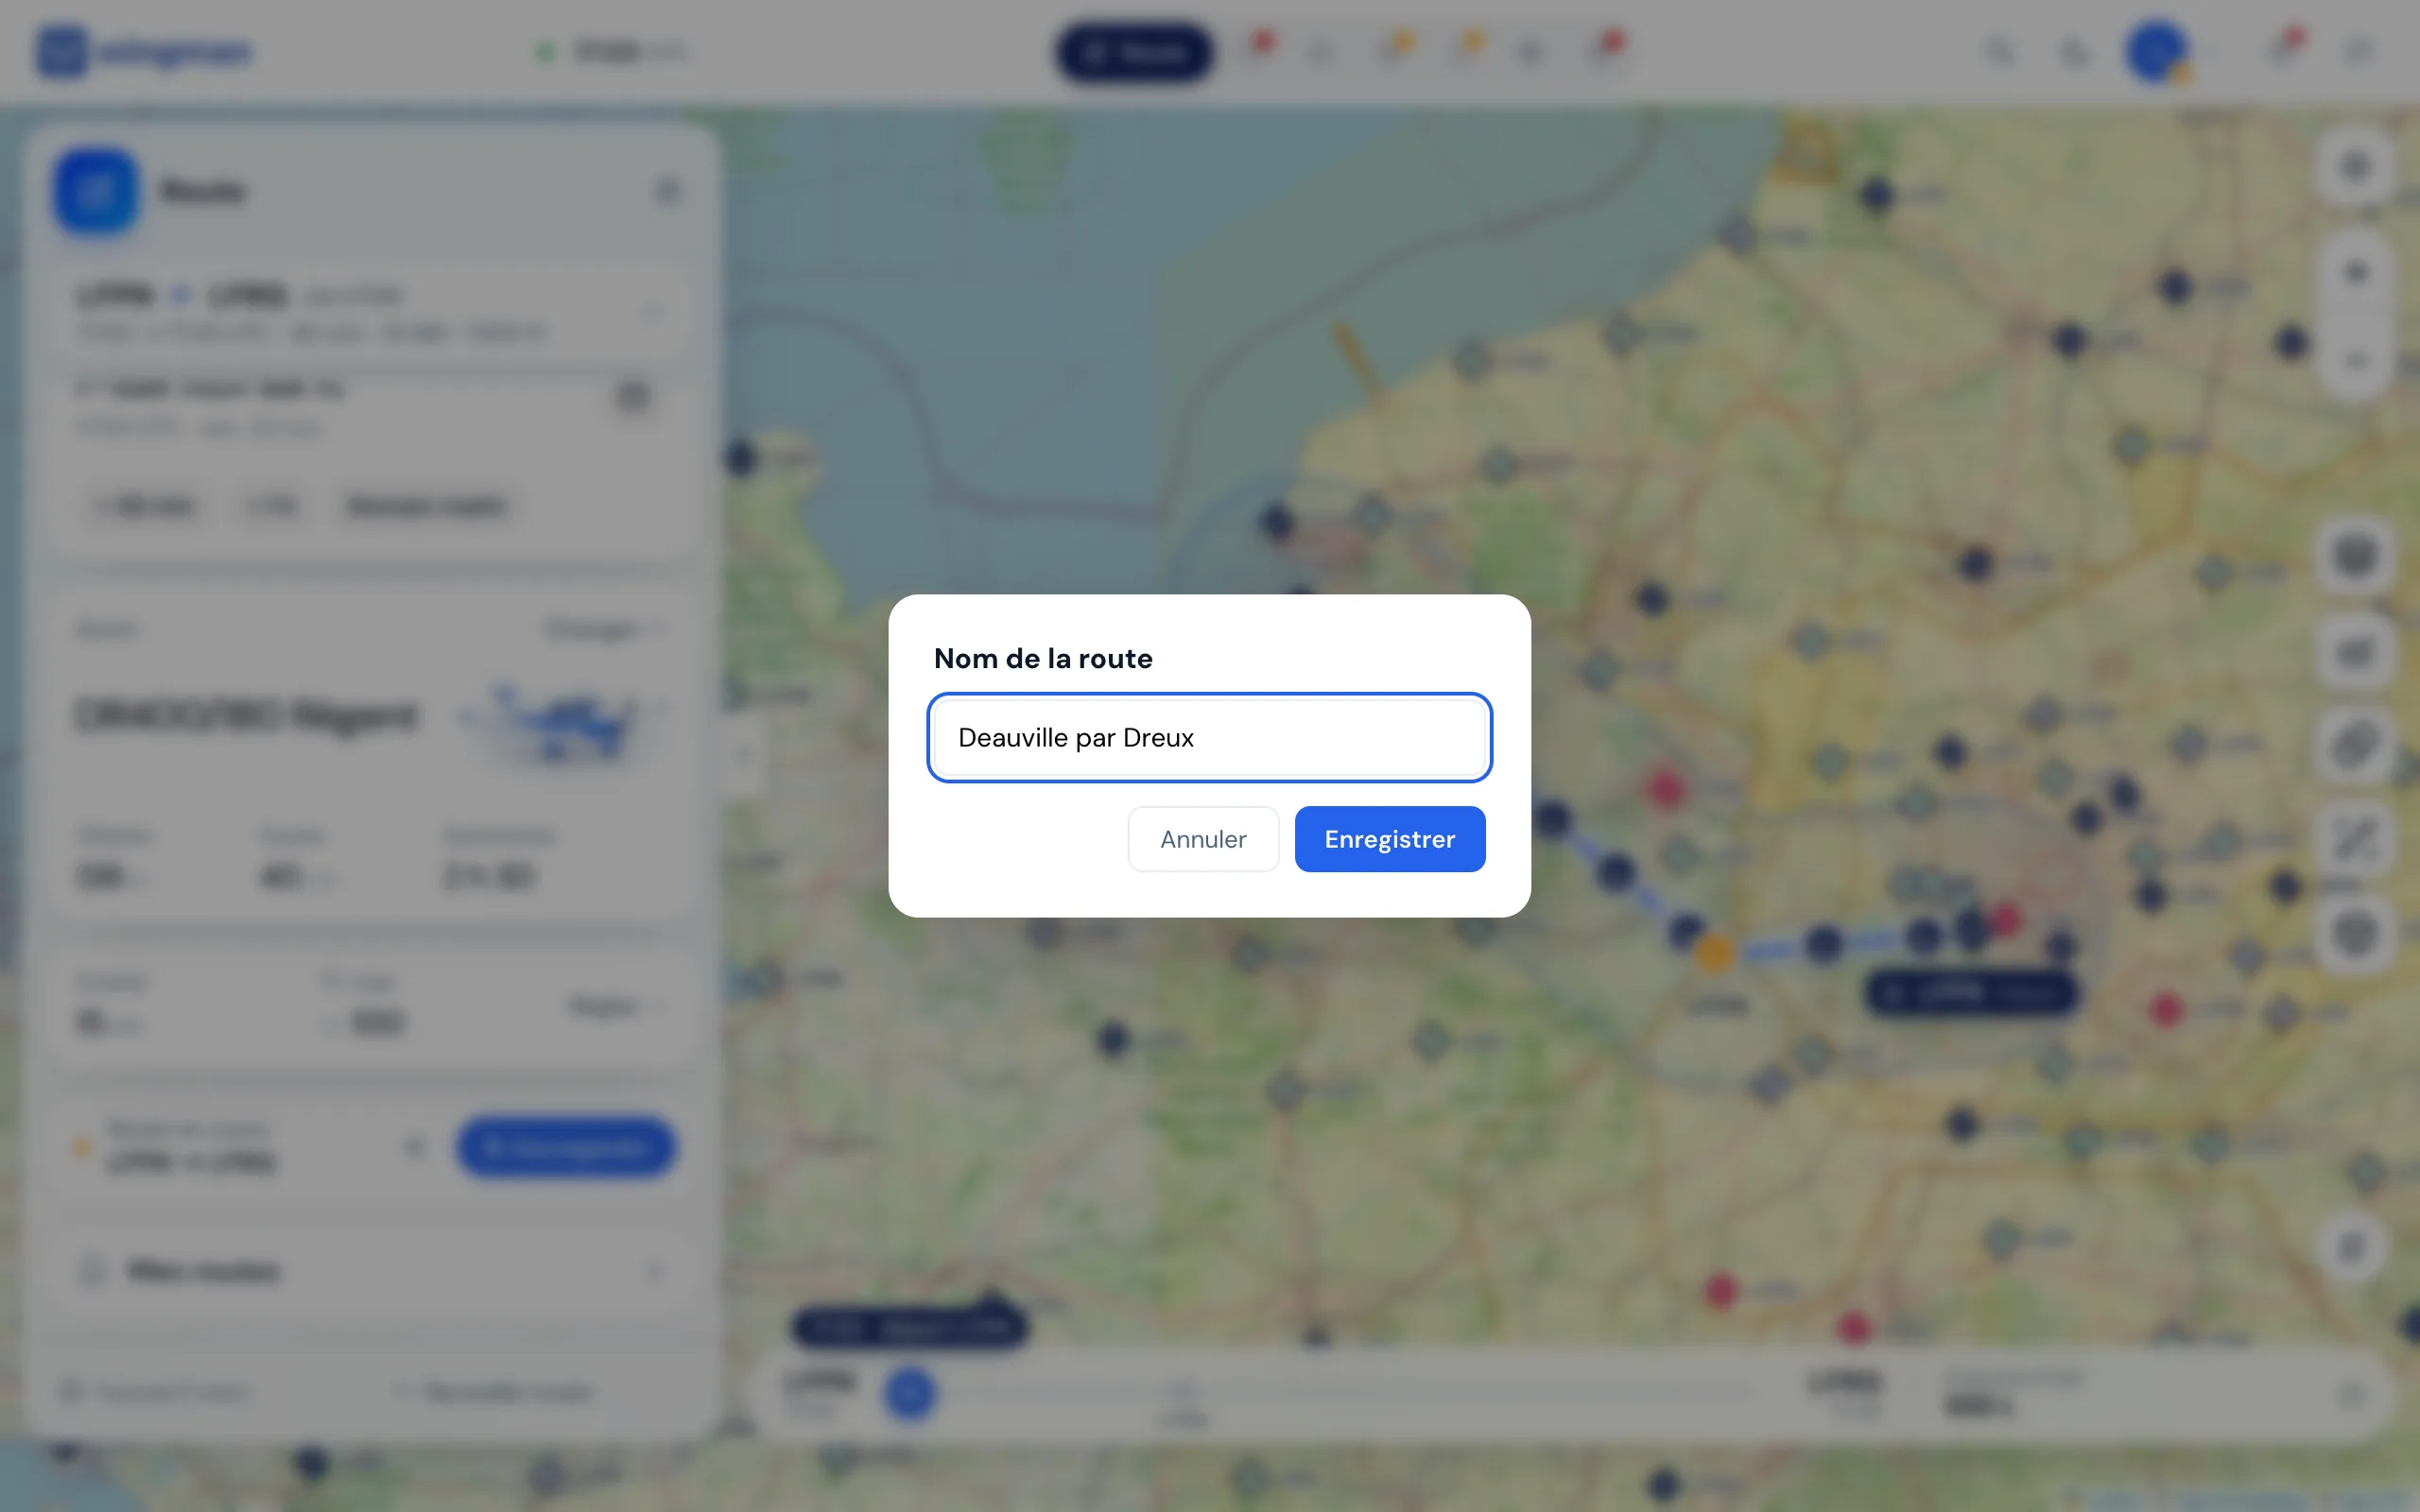Cancel with the Annuler button

coord(1203,839)
